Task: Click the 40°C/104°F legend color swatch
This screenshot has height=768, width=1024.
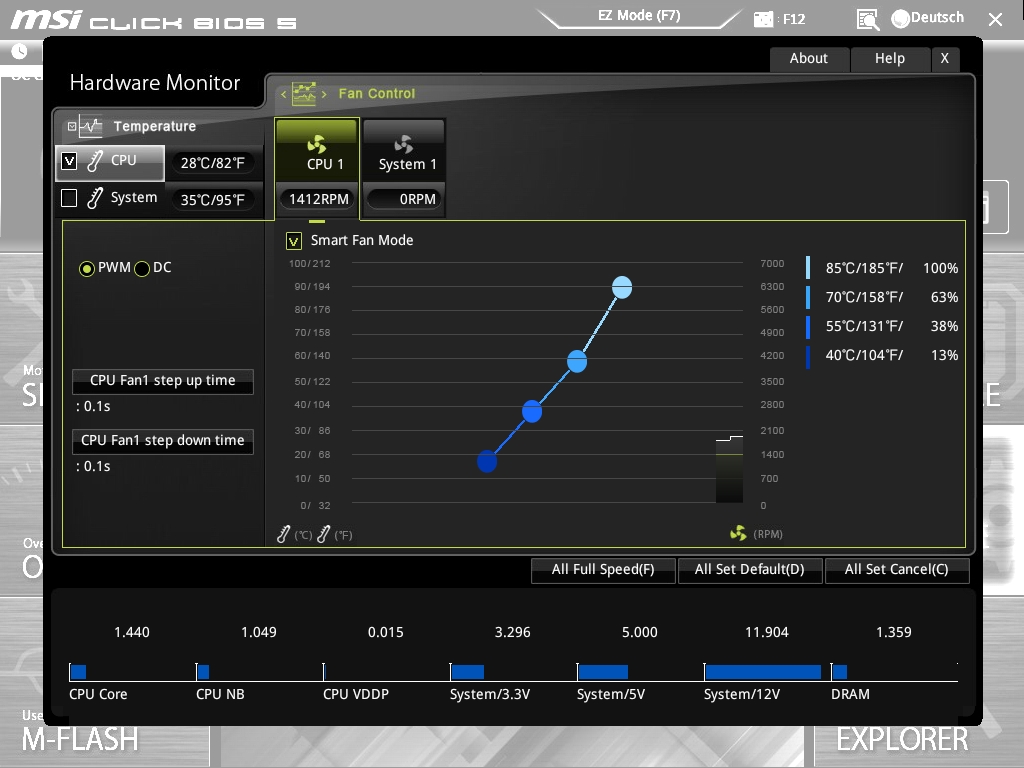Action: pyautogui.click(x=808, y=356)
